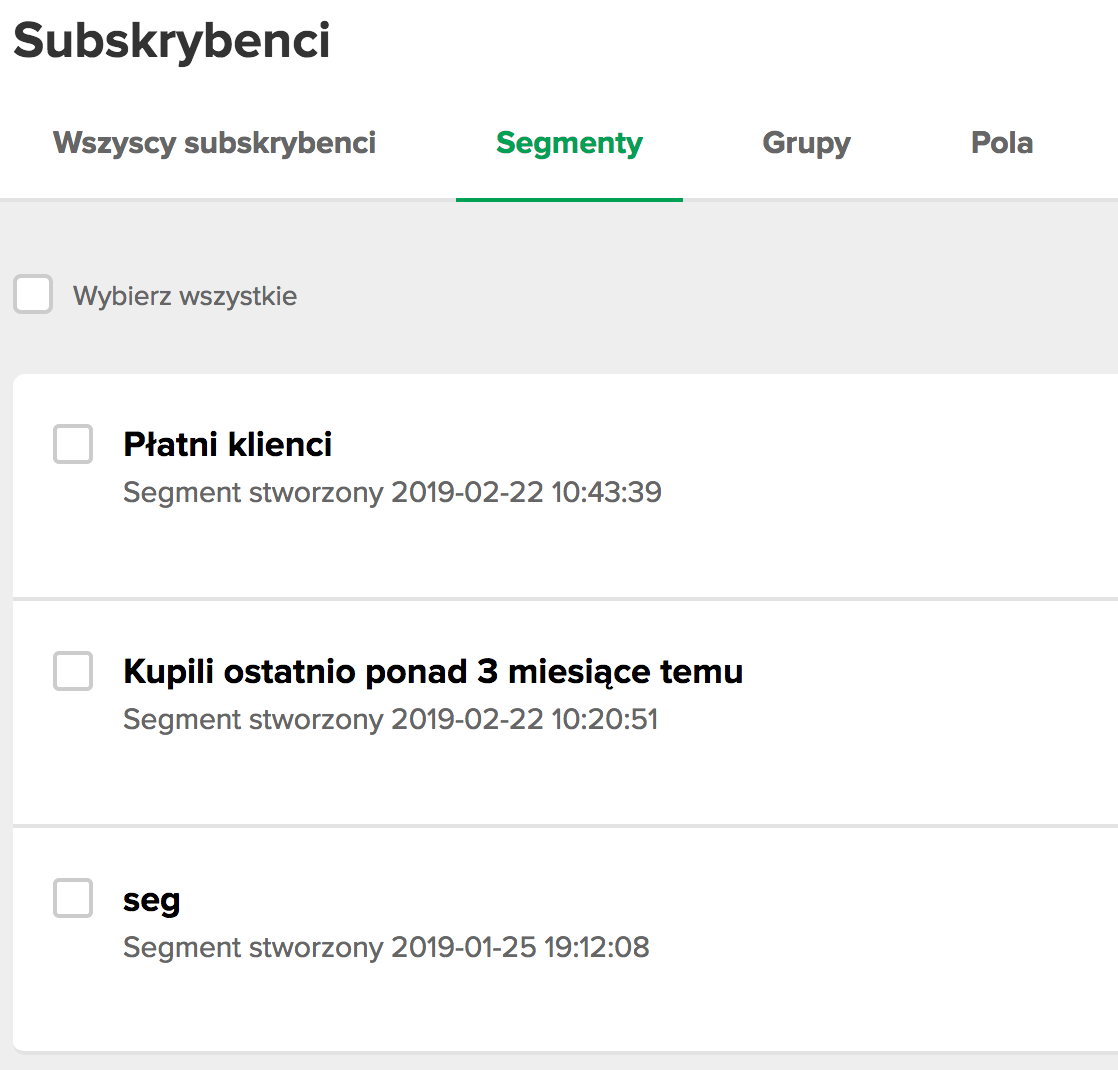The image size is (1118, 1070).
Task: Click the "Wybierz wszystkie" label text
Action: coord(183,295)
